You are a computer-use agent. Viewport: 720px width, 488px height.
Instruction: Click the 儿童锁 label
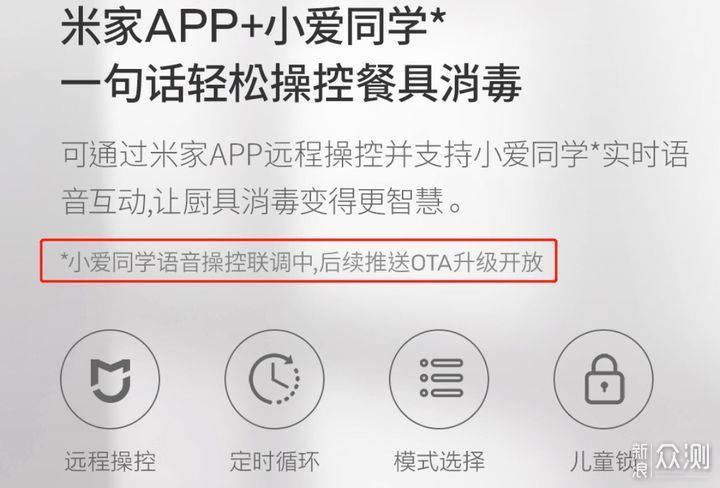(602, 461)
